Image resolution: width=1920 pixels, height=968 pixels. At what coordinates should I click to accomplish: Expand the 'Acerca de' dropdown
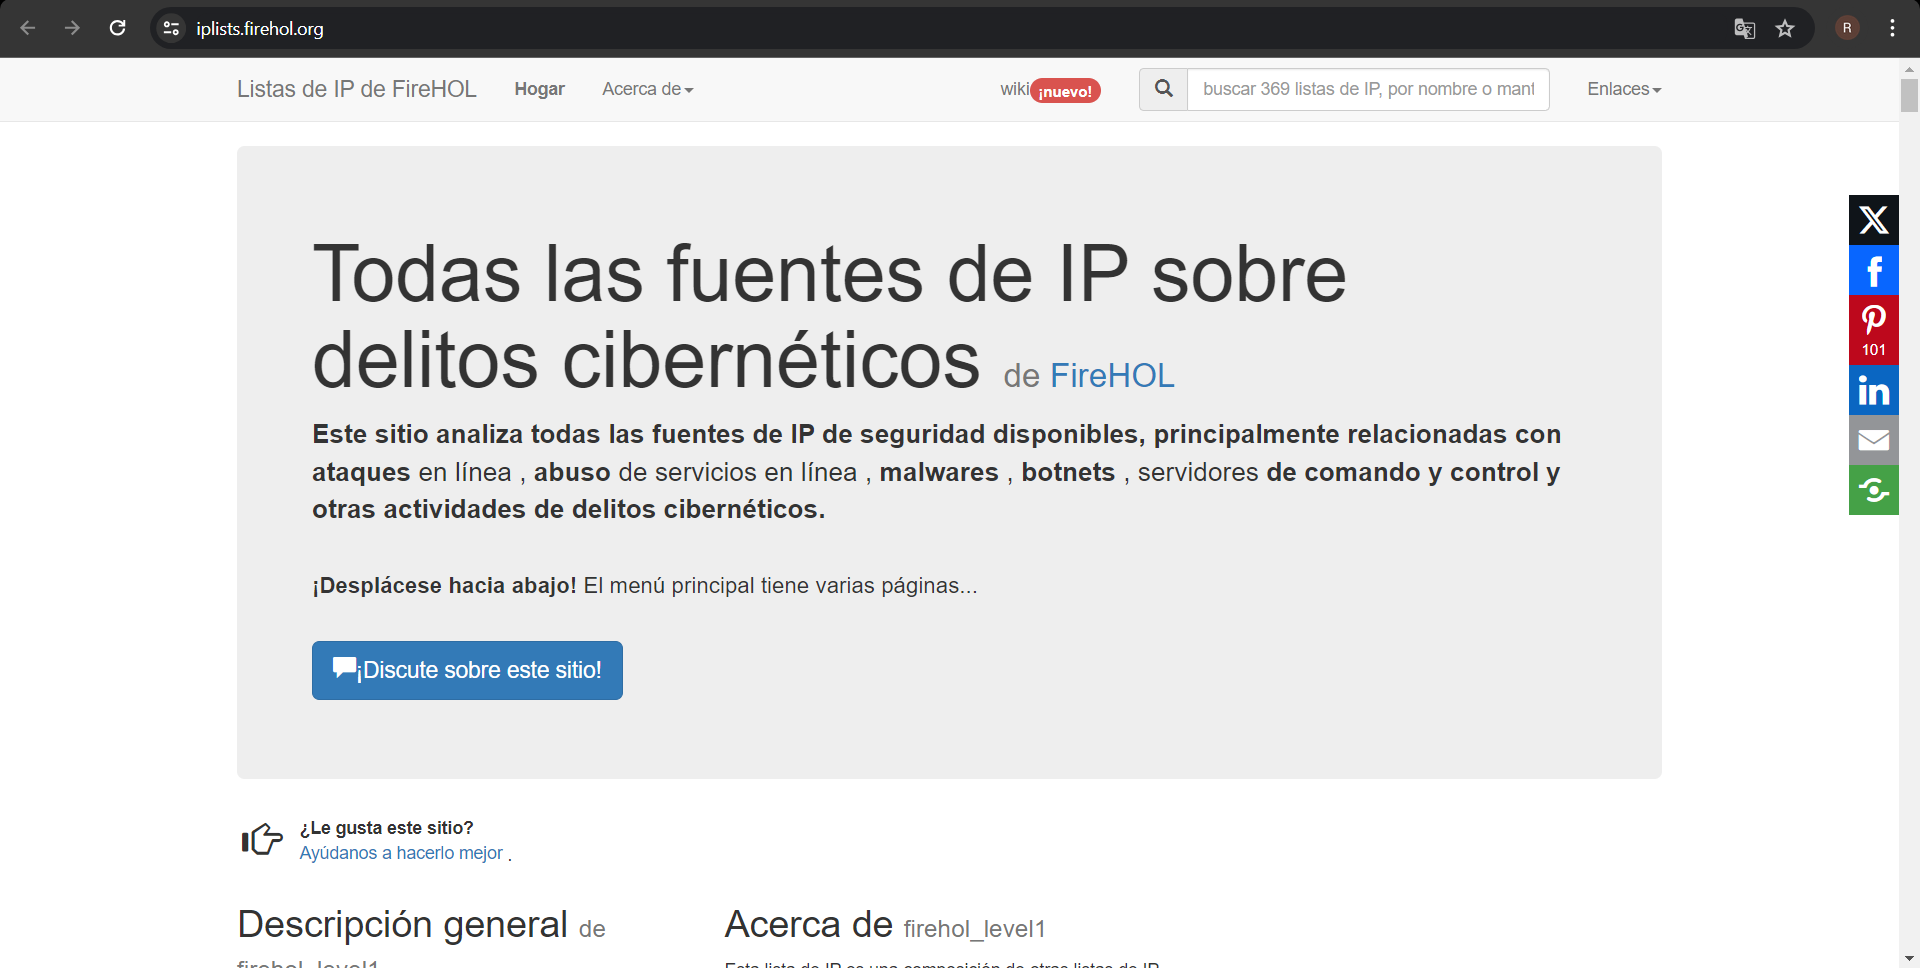click(x=646, y=89)
